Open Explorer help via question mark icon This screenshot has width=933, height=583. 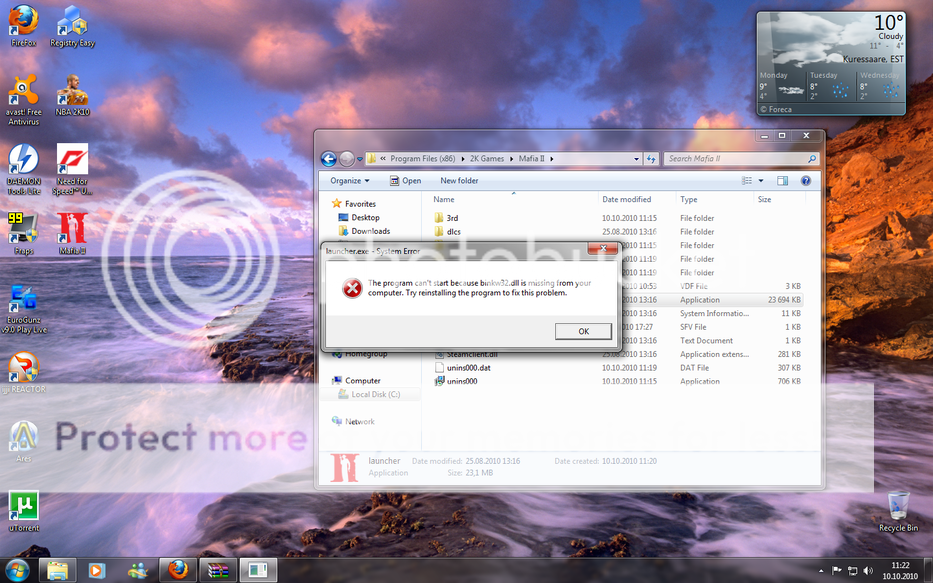pos(806,181)
